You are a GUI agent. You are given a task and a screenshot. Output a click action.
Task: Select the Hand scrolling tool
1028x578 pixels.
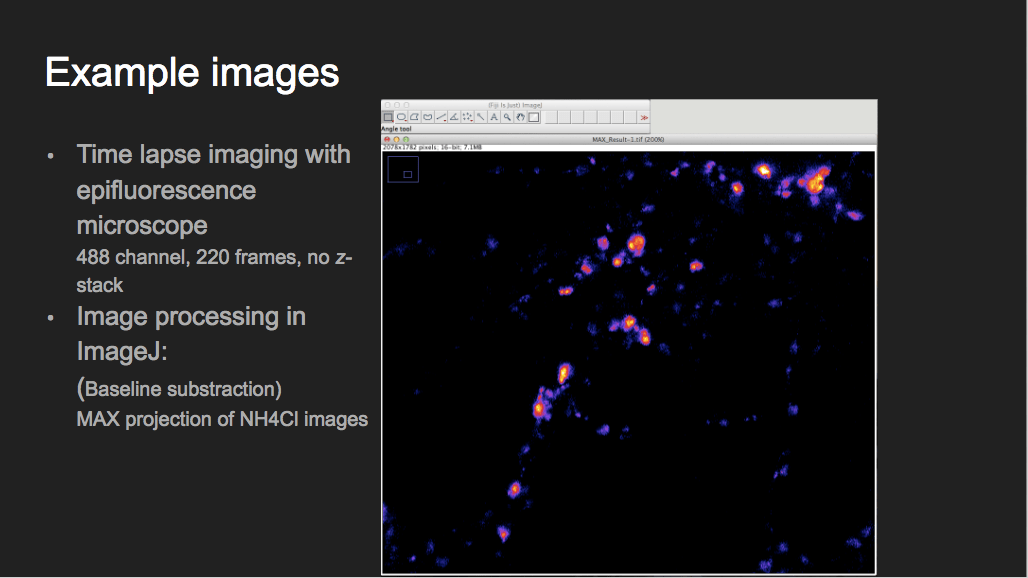[x=521, y=117]
